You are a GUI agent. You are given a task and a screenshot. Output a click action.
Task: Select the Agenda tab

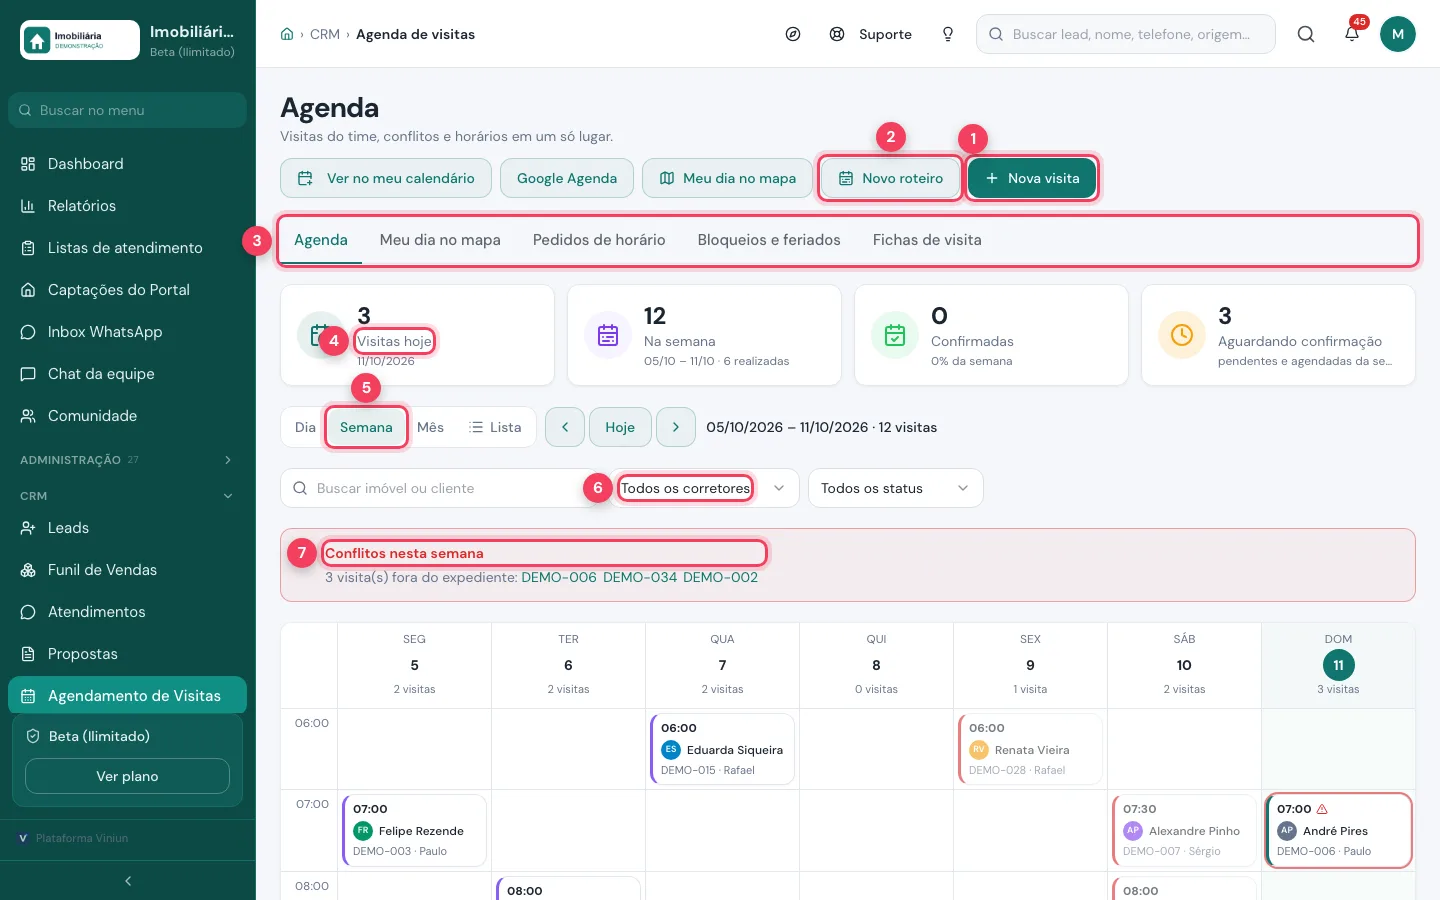click(x=321, y=240)
